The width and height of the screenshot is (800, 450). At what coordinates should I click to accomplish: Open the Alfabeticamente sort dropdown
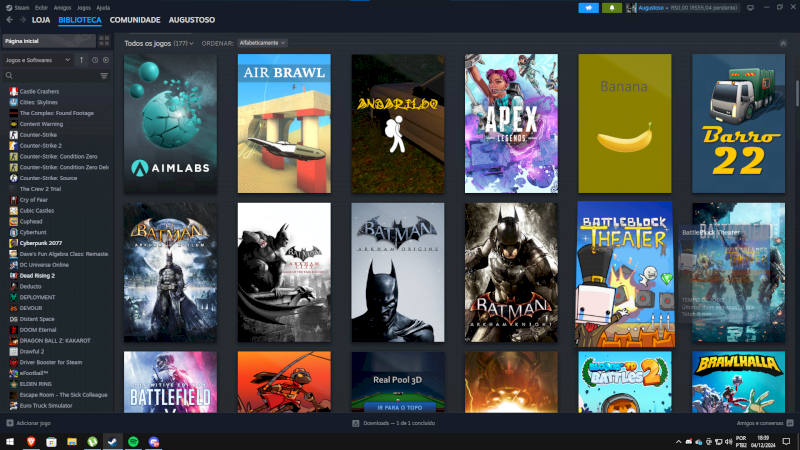pyautogui.click(x=262, y=44)
